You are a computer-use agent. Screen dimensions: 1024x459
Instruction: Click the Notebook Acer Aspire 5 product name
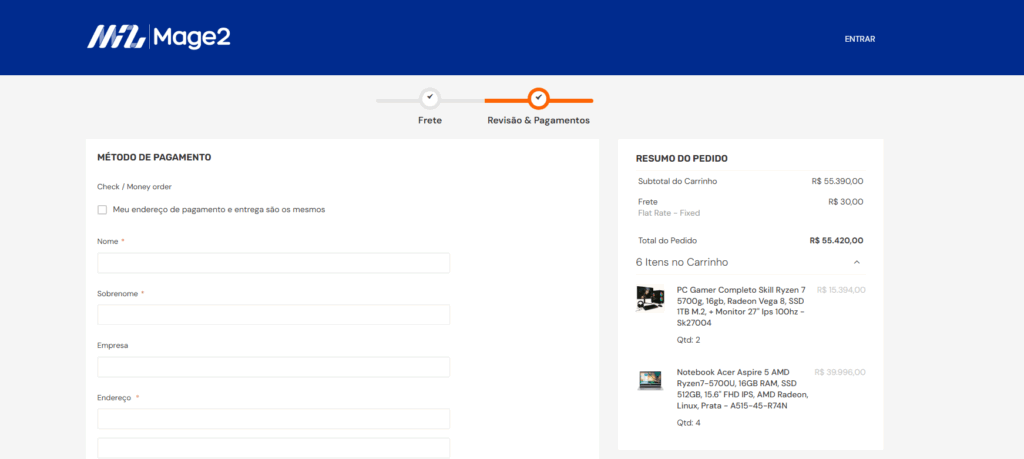tap(741, 389)
